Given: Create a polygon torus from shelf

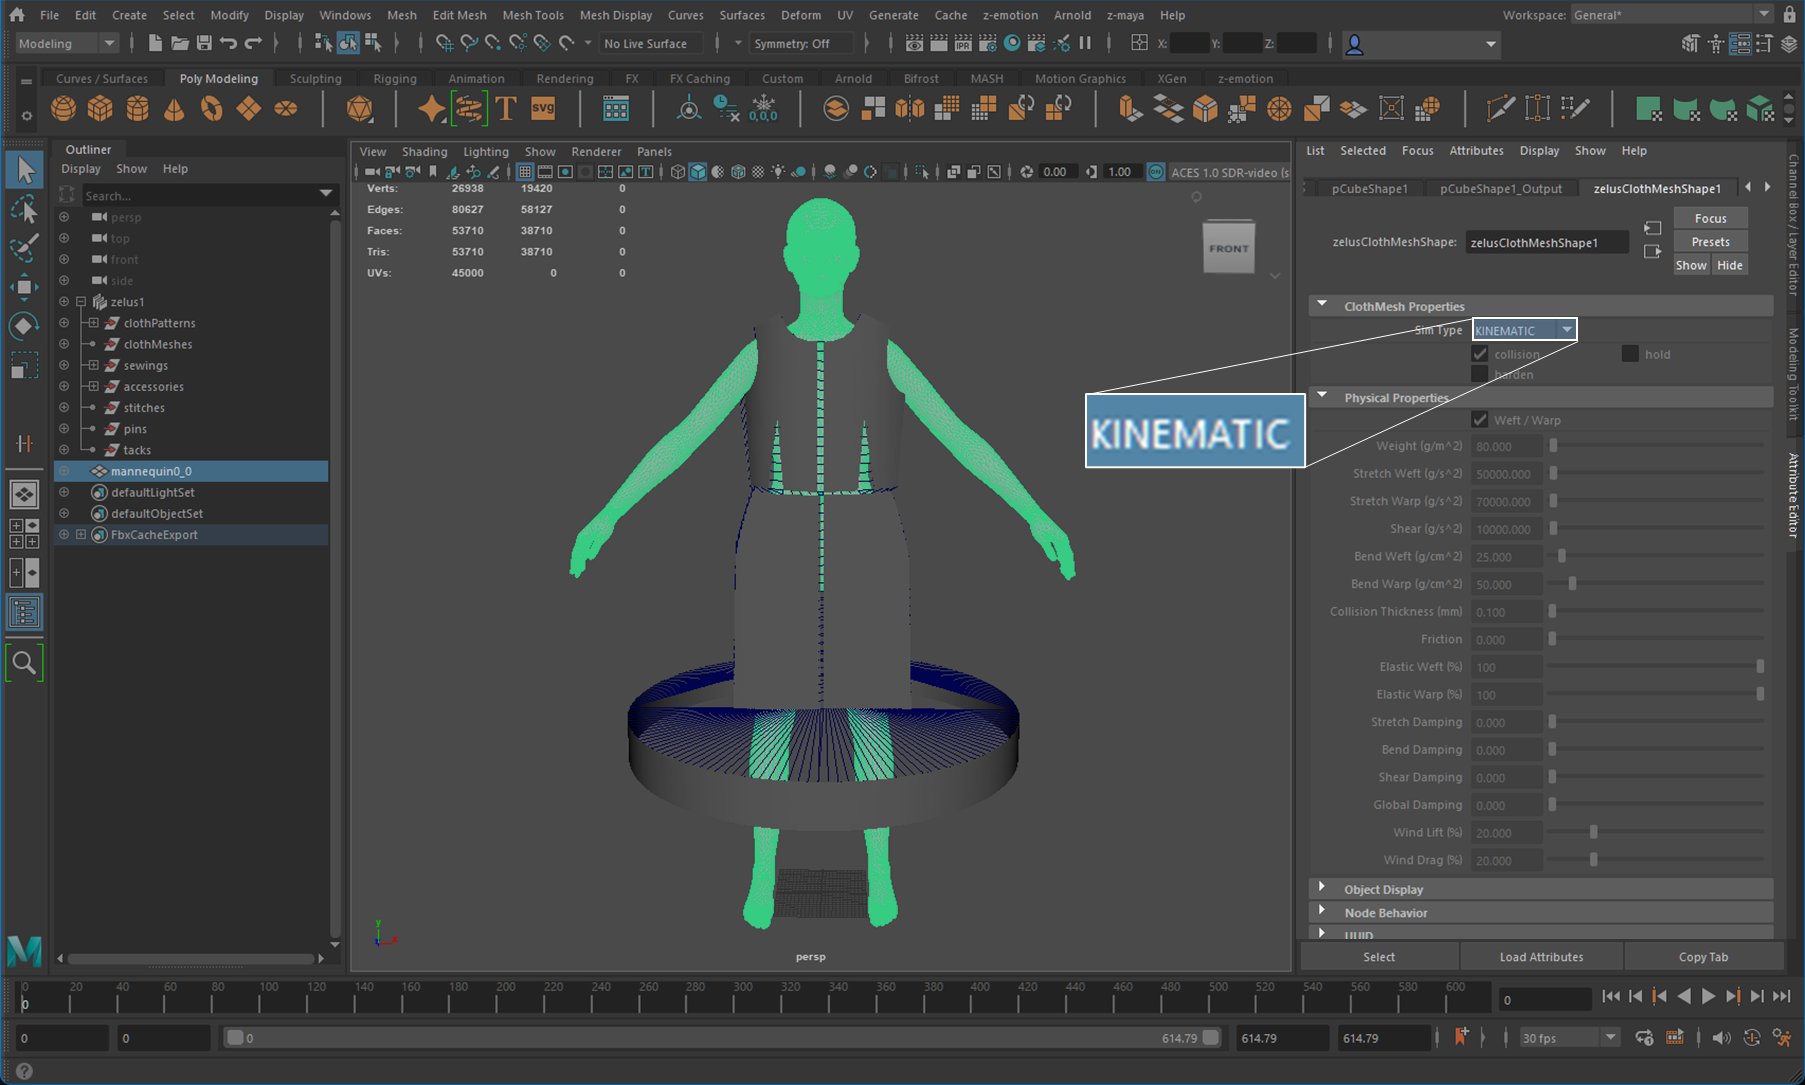Looking at the screenshot, I should click(x=211, y=108).
